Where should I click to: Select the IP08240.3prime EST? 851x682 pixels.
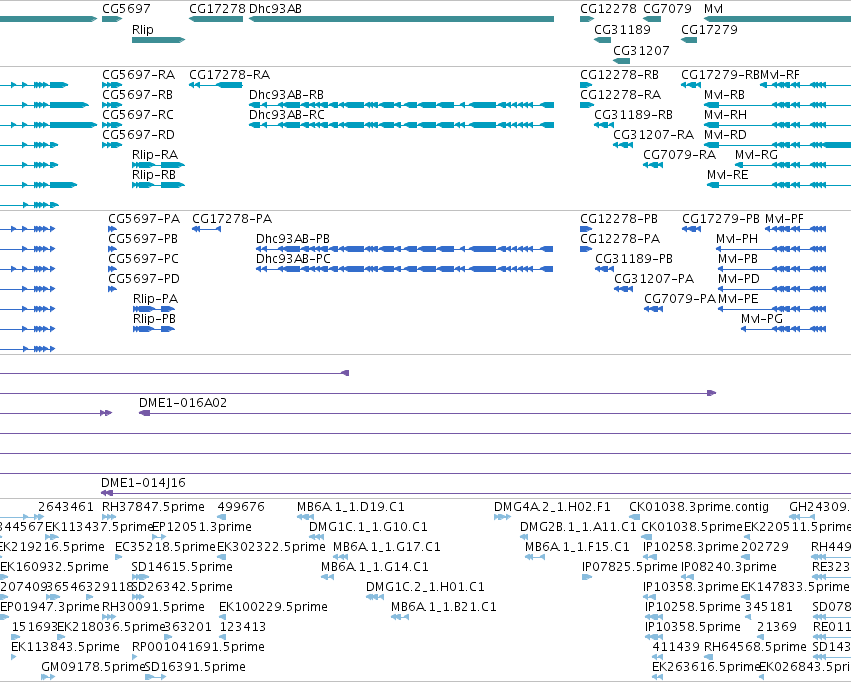pos(688,577)
